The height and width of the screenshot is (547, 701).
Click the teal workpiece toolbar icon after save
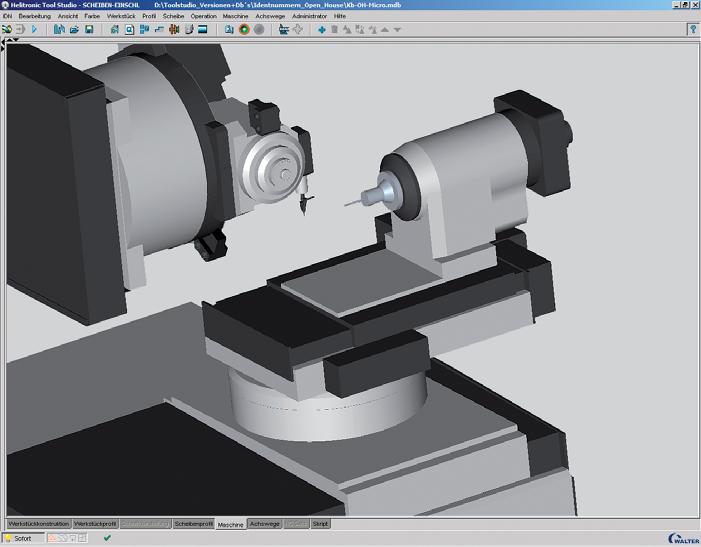coord(114,29)
